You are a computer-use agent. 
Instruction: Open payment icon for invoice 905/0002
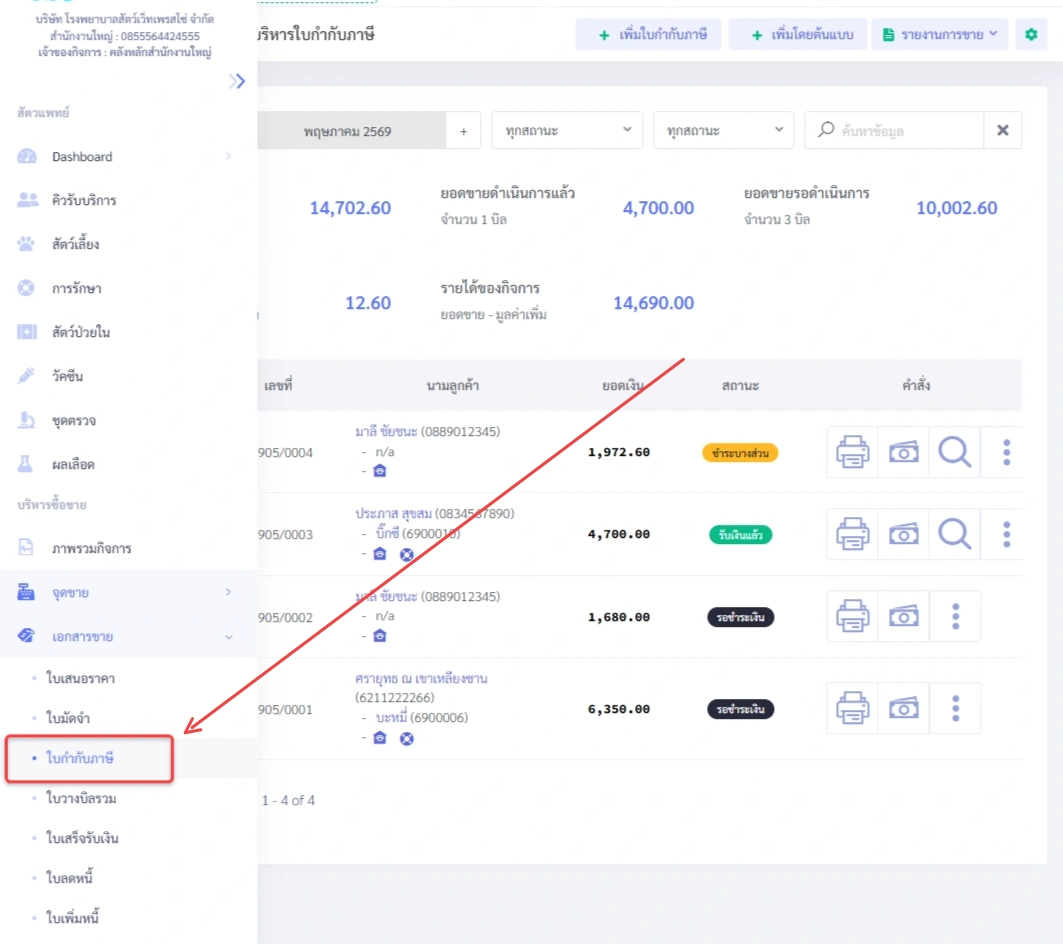[x=903, y=616]
